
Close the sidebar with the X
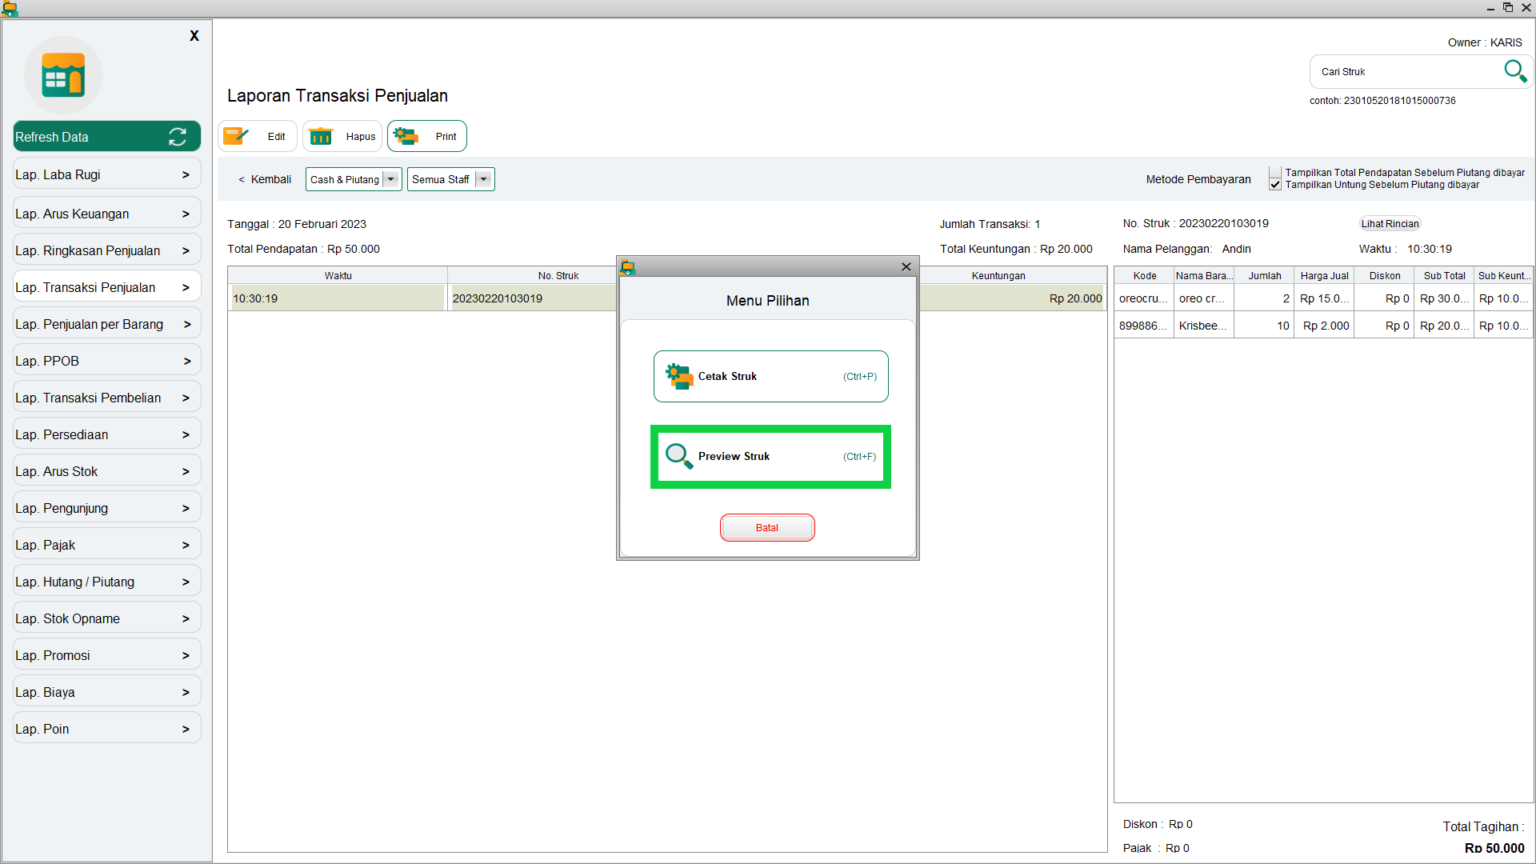[194, 36]
